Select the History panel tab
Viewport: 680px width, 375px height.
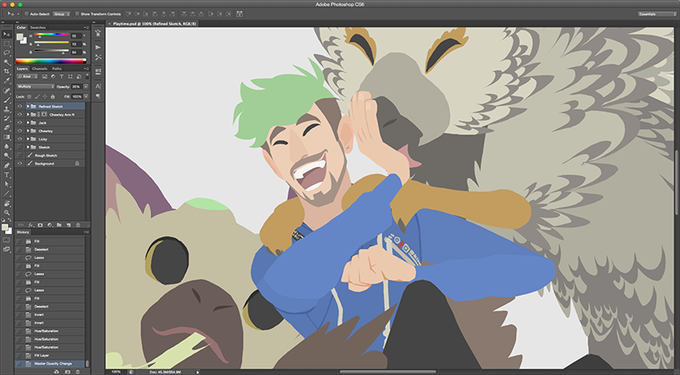23,232
